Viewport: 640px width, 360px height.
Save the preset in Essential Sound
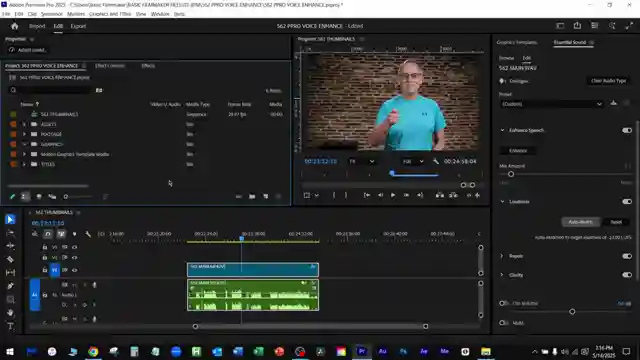click(613, 104)
